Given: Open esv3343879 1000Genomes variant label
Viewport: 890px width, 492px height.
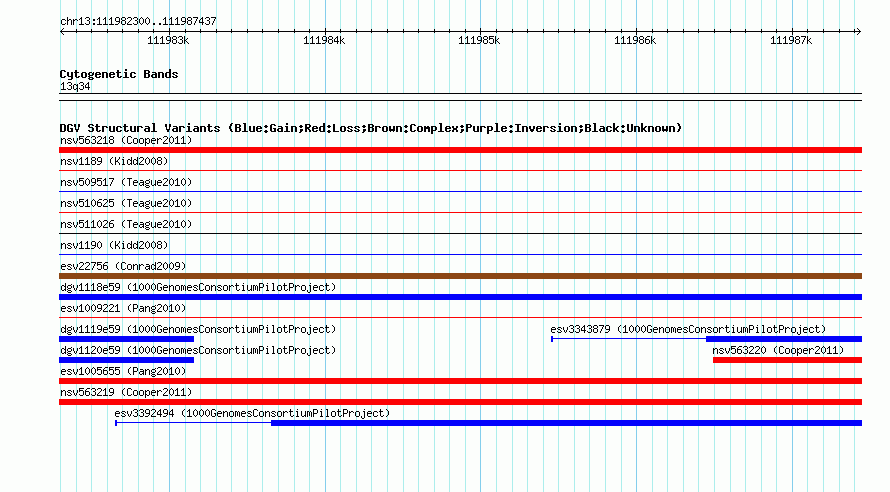Looking at the screenshot, I should 688,329.
